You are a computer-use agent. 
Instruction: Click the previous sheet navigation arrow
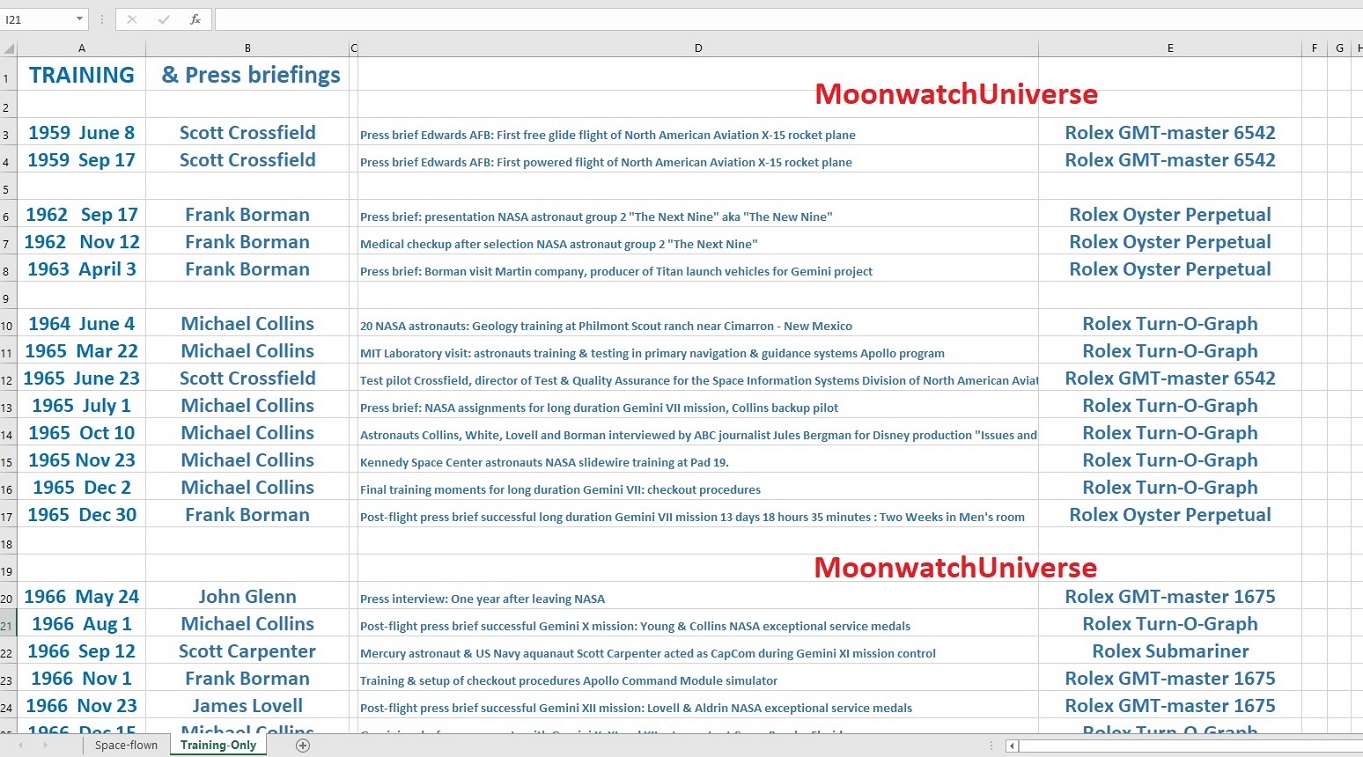(21, 745)
